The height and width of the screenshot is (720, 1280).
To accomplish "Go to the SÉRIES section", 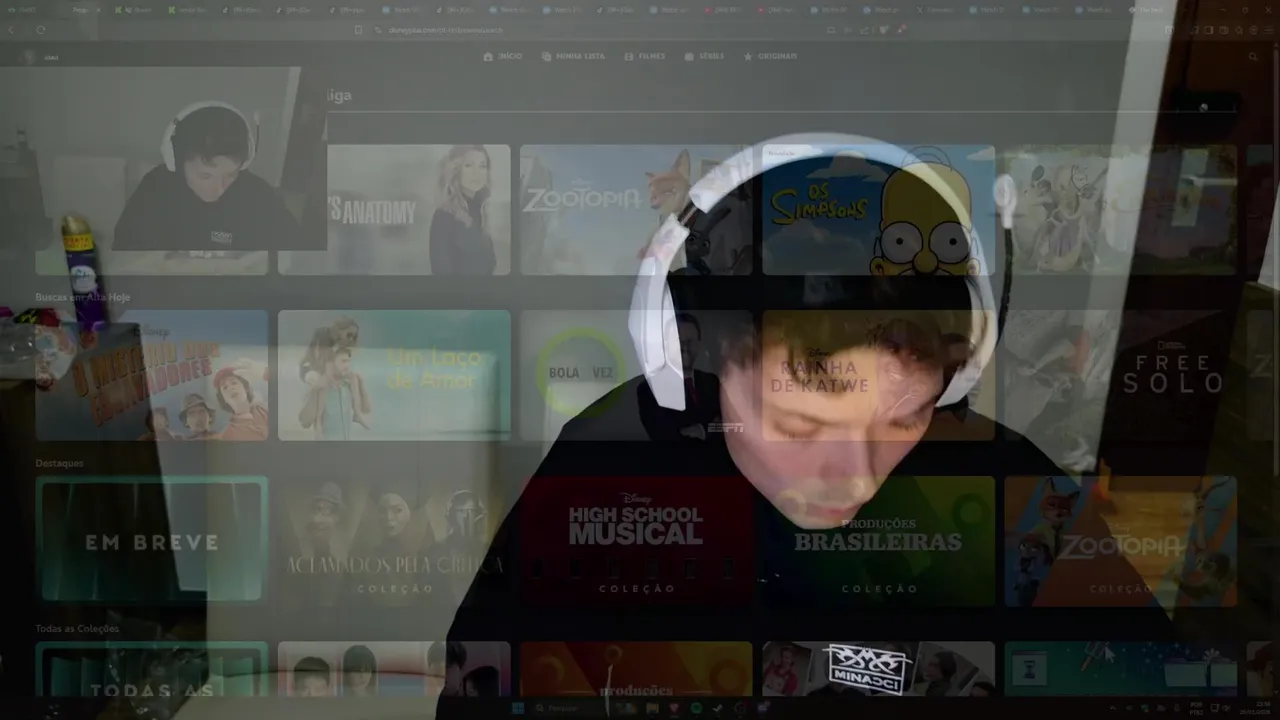I will [x=705, y=56].
